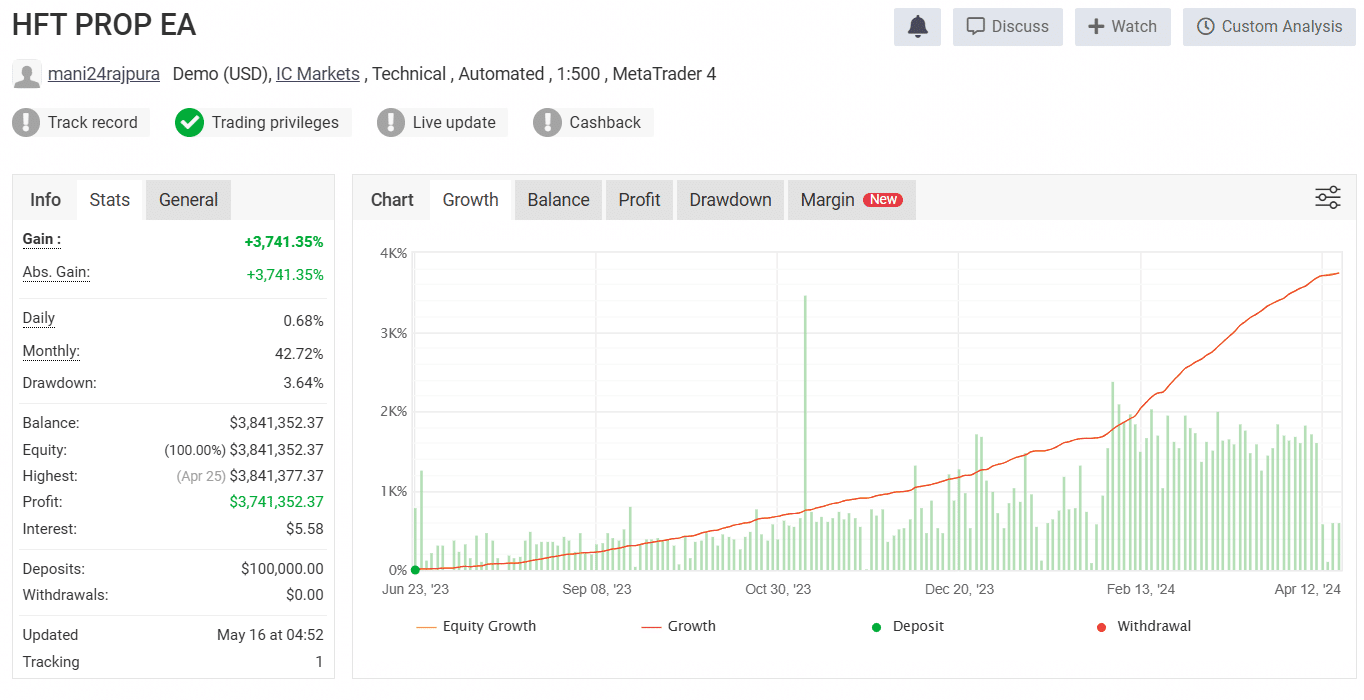1364x700 pixels.
Task: Follow the IC Markets broker link
Action: [318, 74]
